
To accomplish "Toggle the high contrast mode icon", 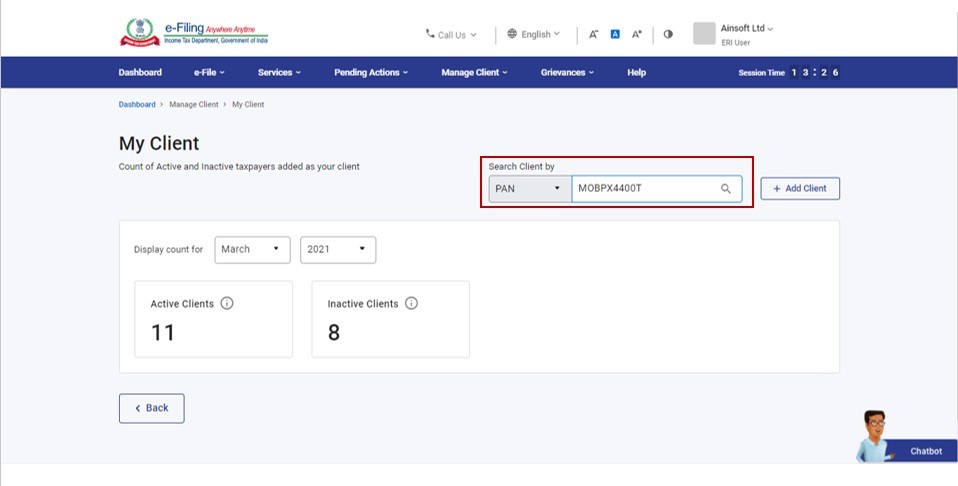I will (668, 34).
